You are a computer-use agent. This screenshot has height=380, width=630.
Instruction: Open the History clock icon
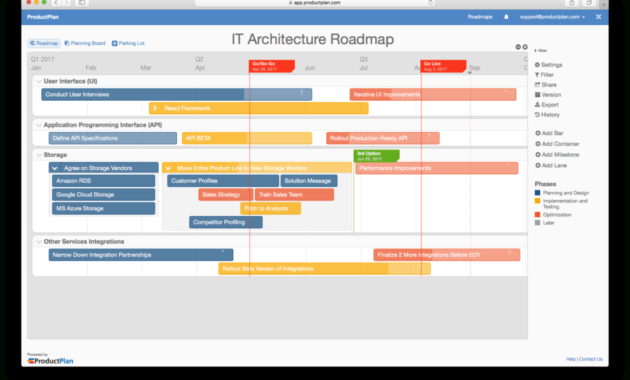click(537, 114)
